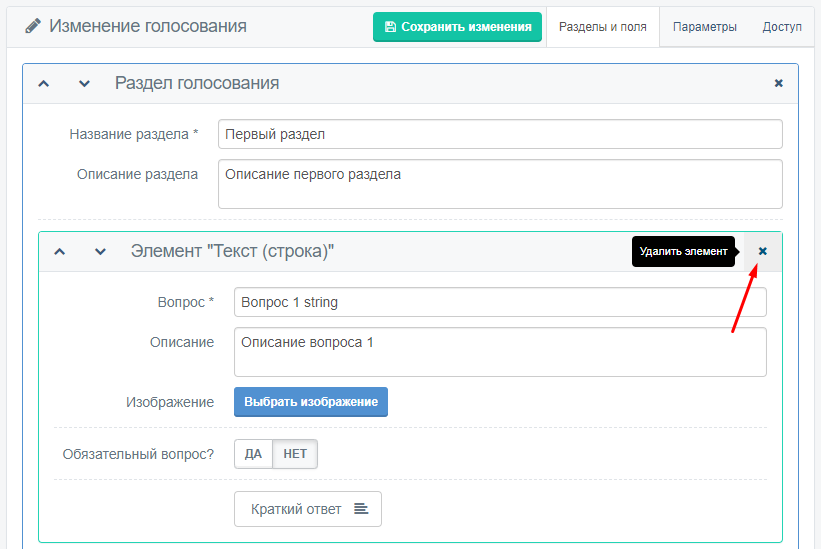Click the 'Раздел голосования' section heading
The image size is (821, 549).
click(197, 83)
